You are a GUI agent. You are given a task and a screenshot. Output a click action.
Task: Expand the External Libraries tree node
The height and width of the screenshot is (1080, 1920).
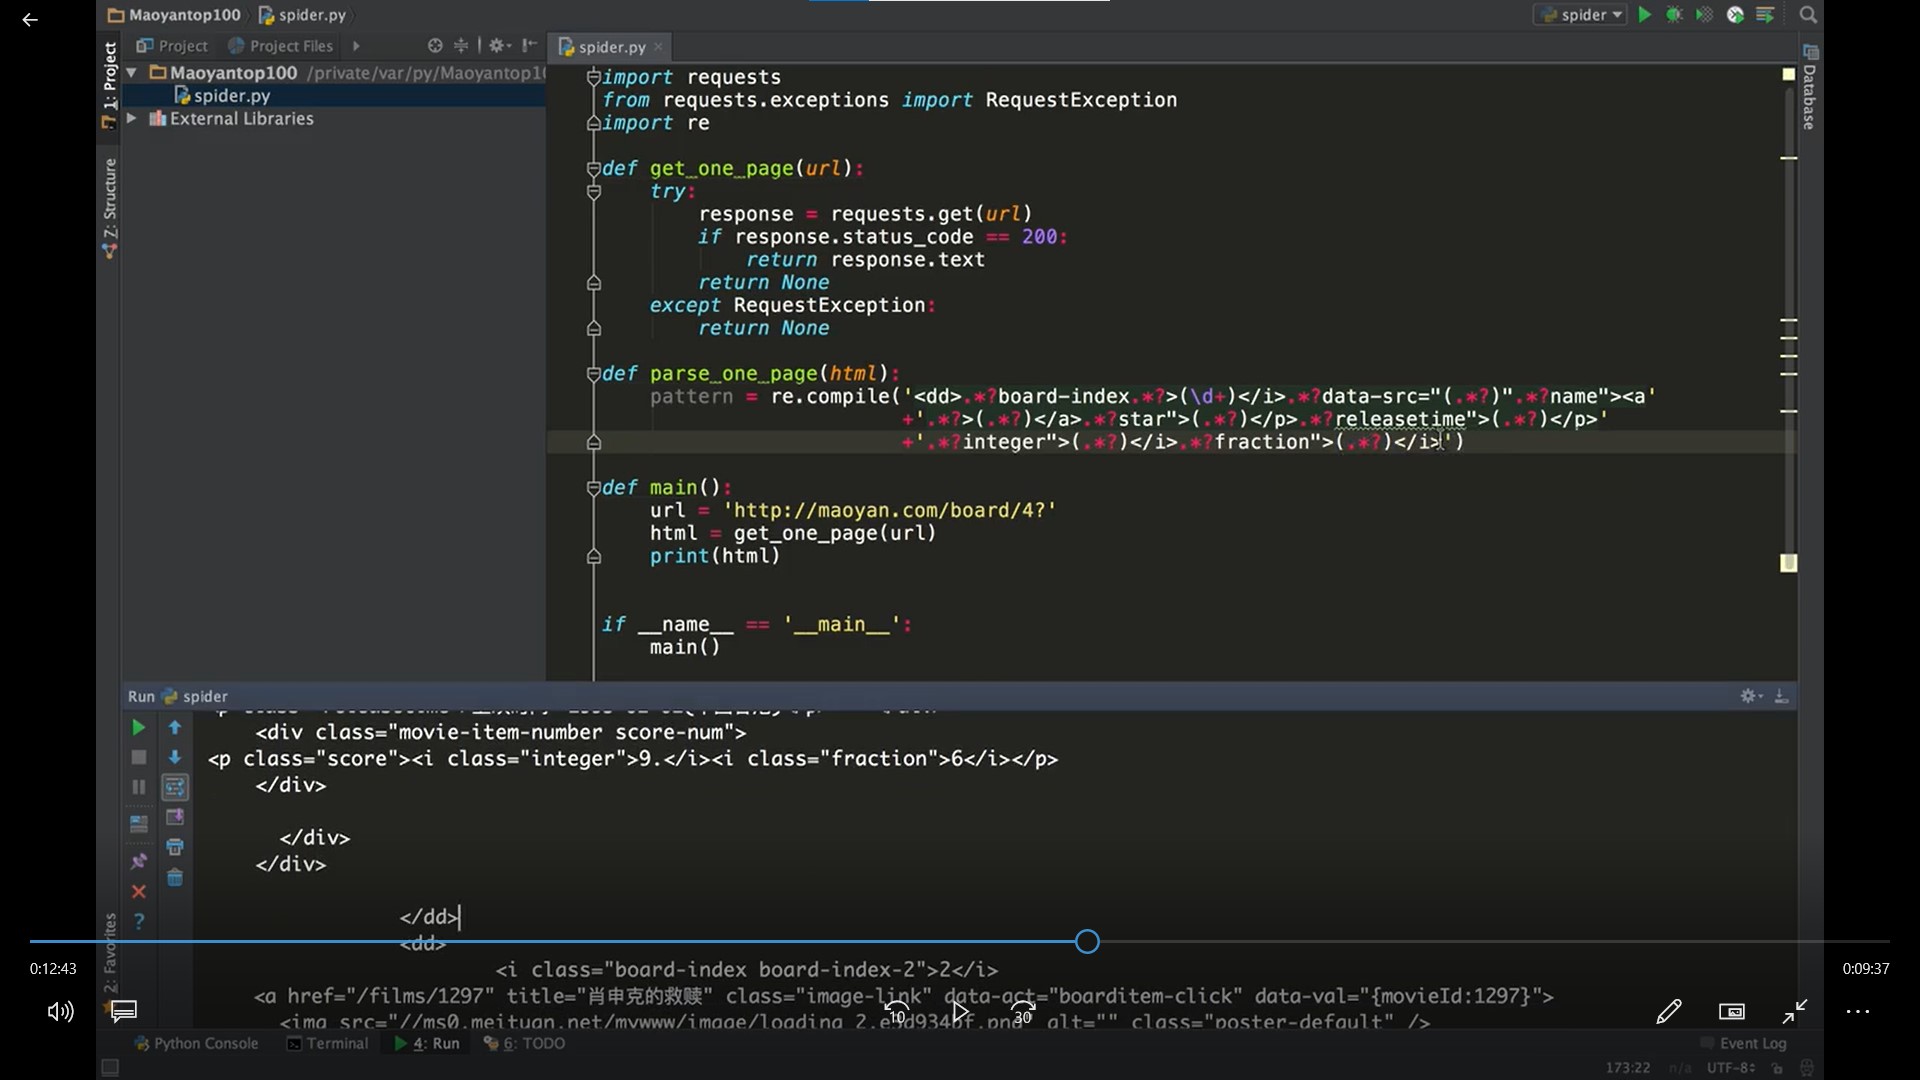coord(131,118)
